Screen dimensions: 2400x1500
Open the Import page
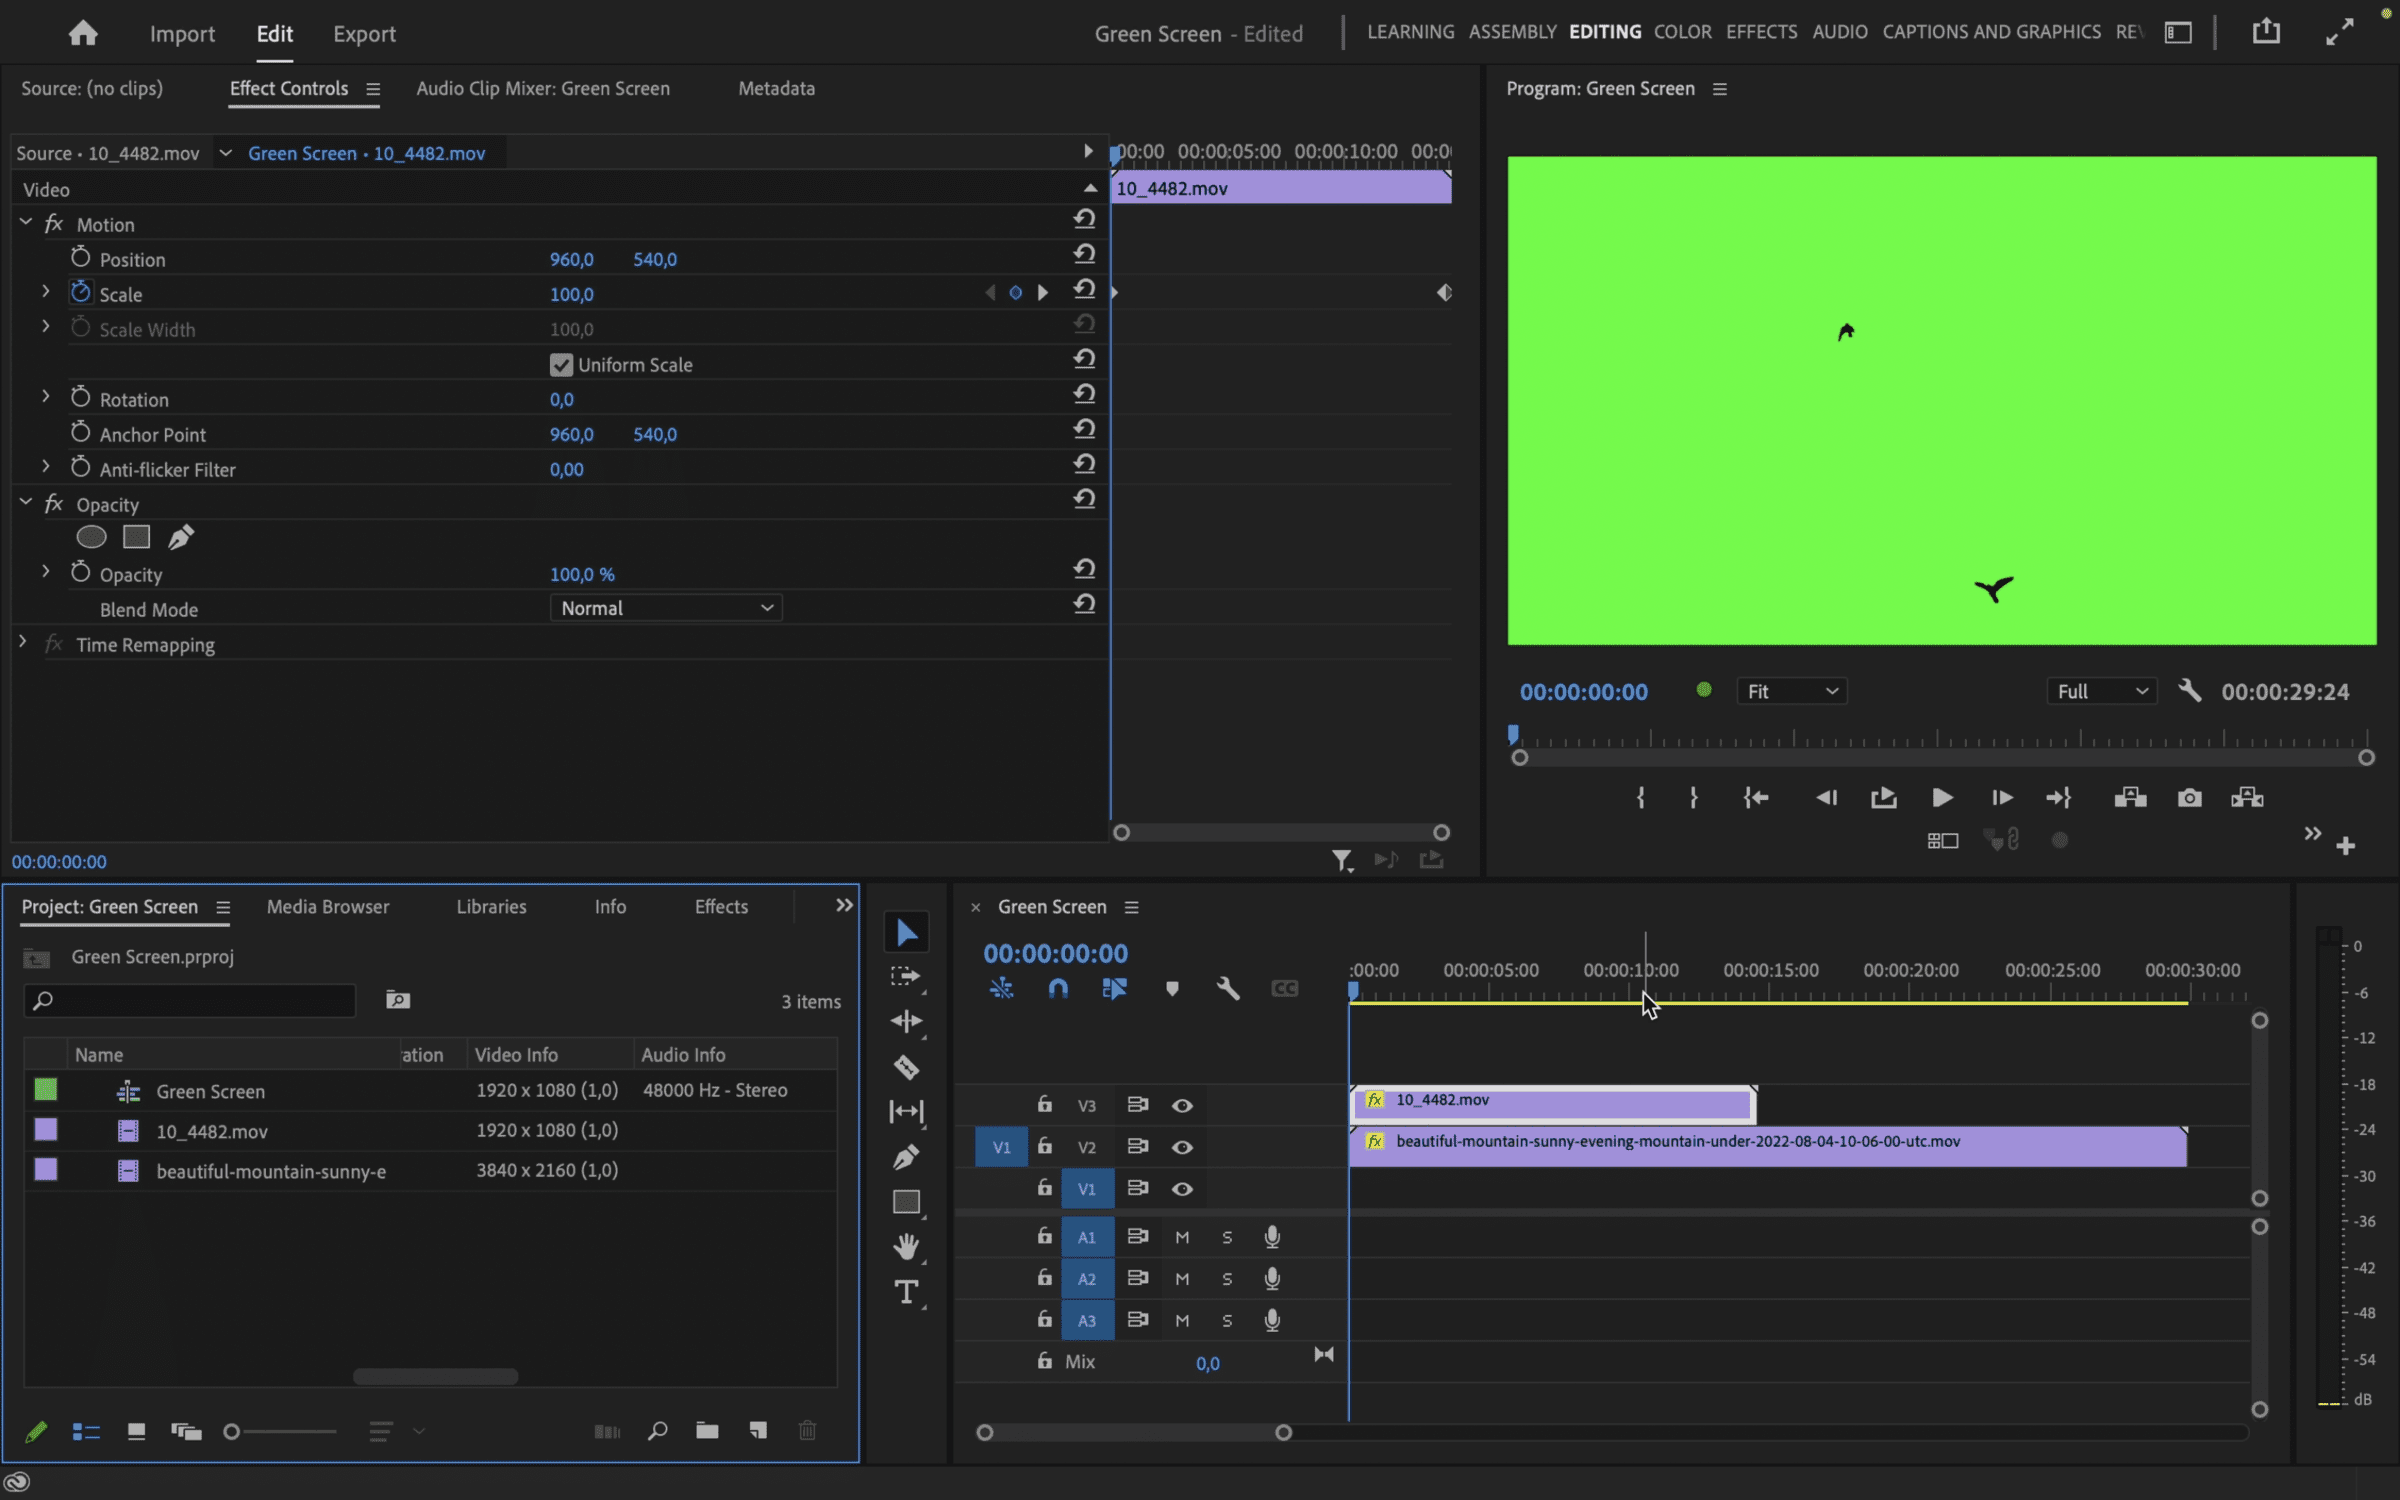pyautogui.click(x=182, y=34)
